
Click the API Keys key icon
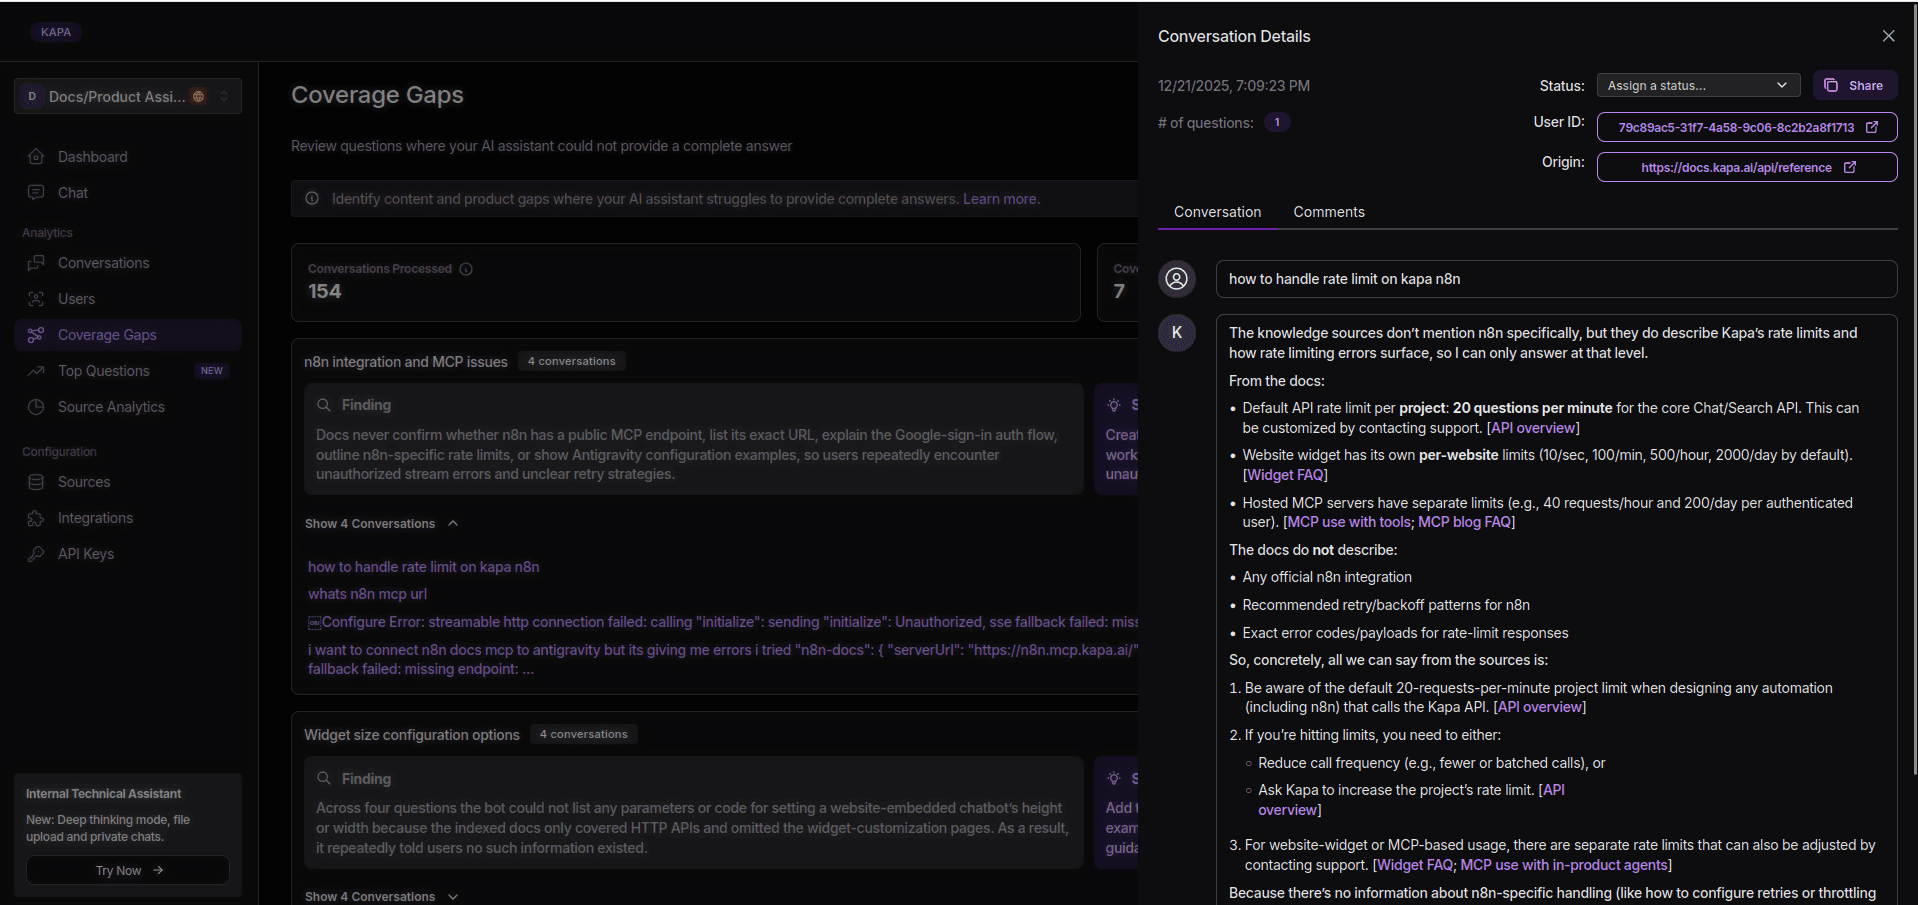(x=36, y=554)
